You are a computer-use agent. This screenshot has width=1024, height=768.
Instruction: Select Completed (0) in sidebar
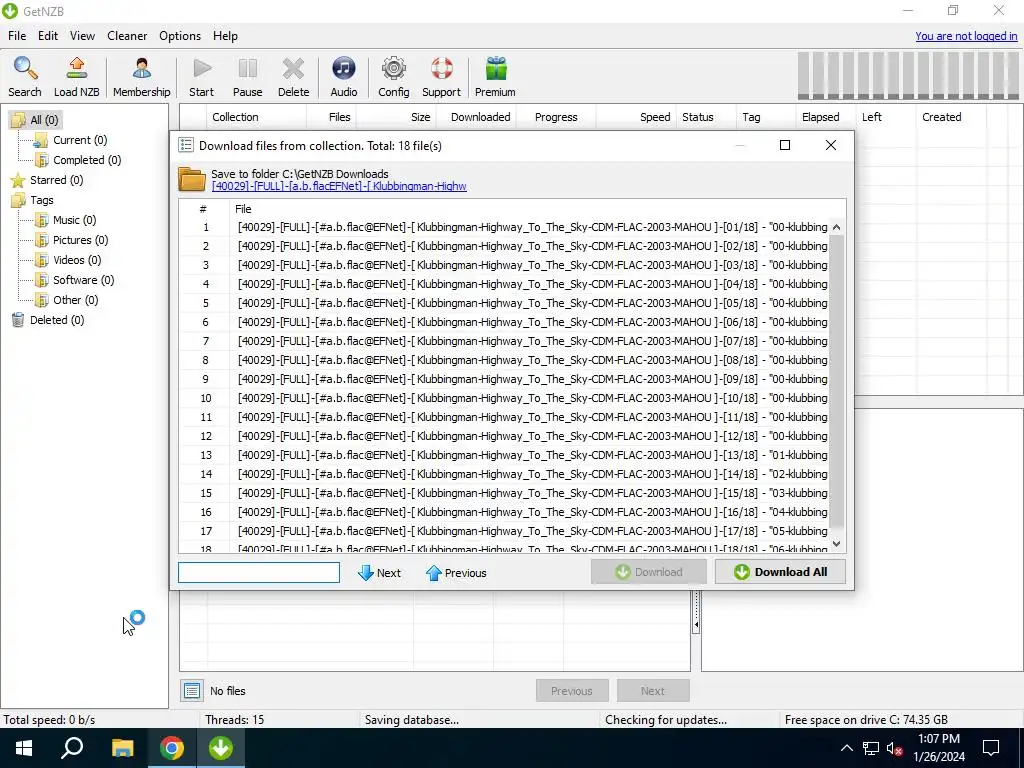pos(78,160)
